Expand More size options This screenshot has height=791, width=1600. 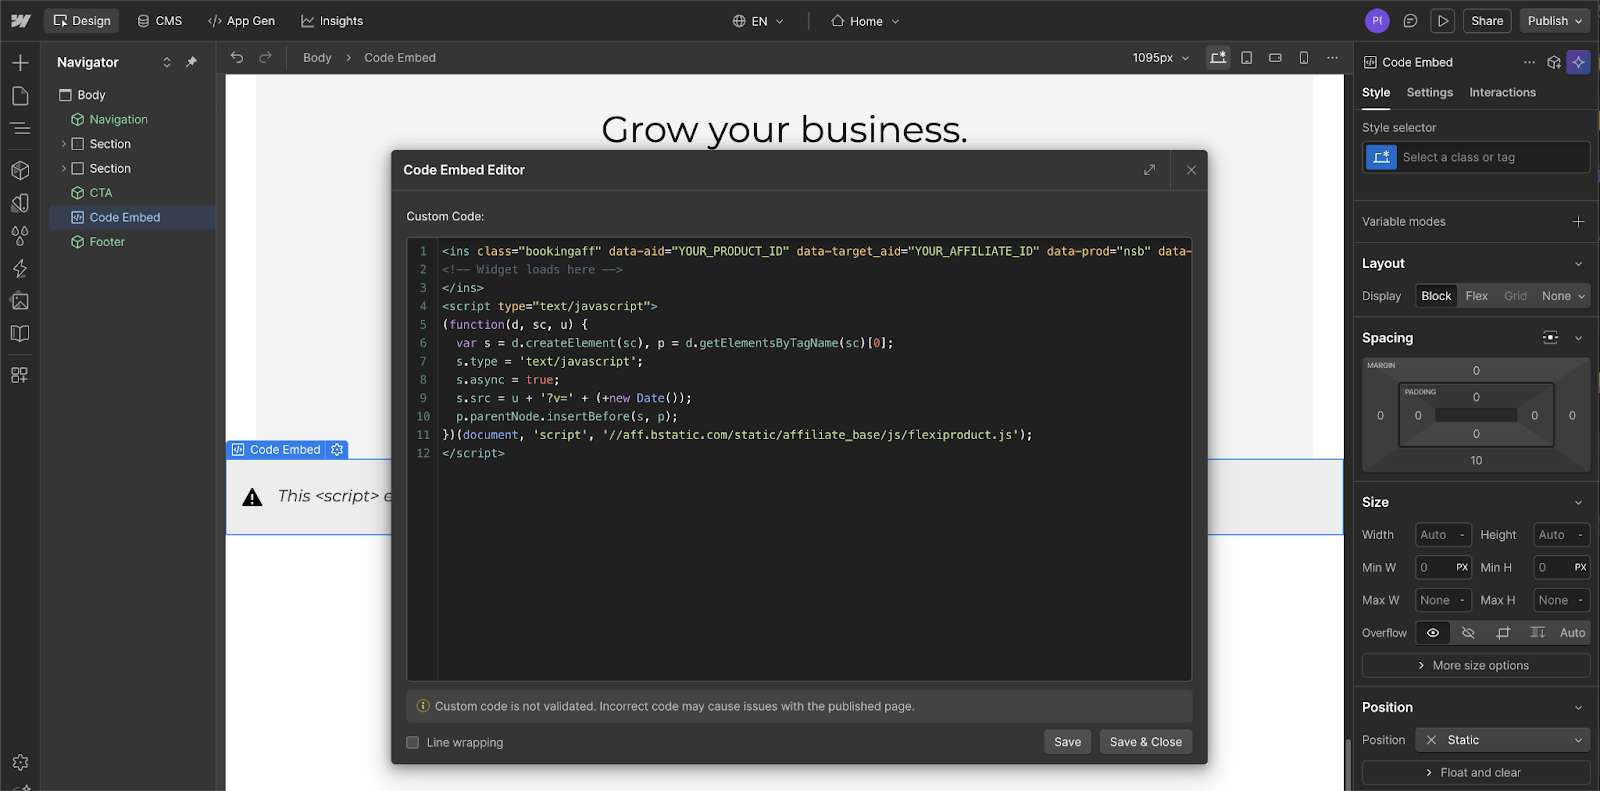1476,666
